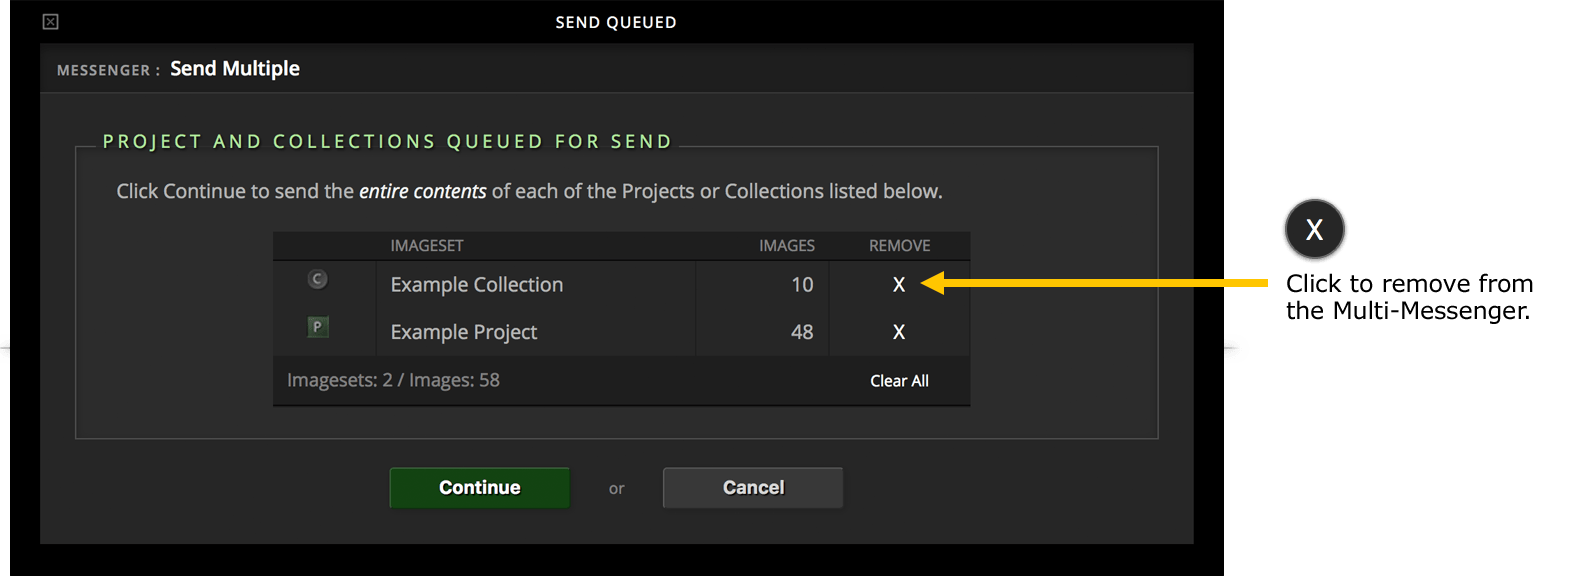This screenshot has height=576, width=1580.
Task: Click the image count 10
Action: [802, 285]
